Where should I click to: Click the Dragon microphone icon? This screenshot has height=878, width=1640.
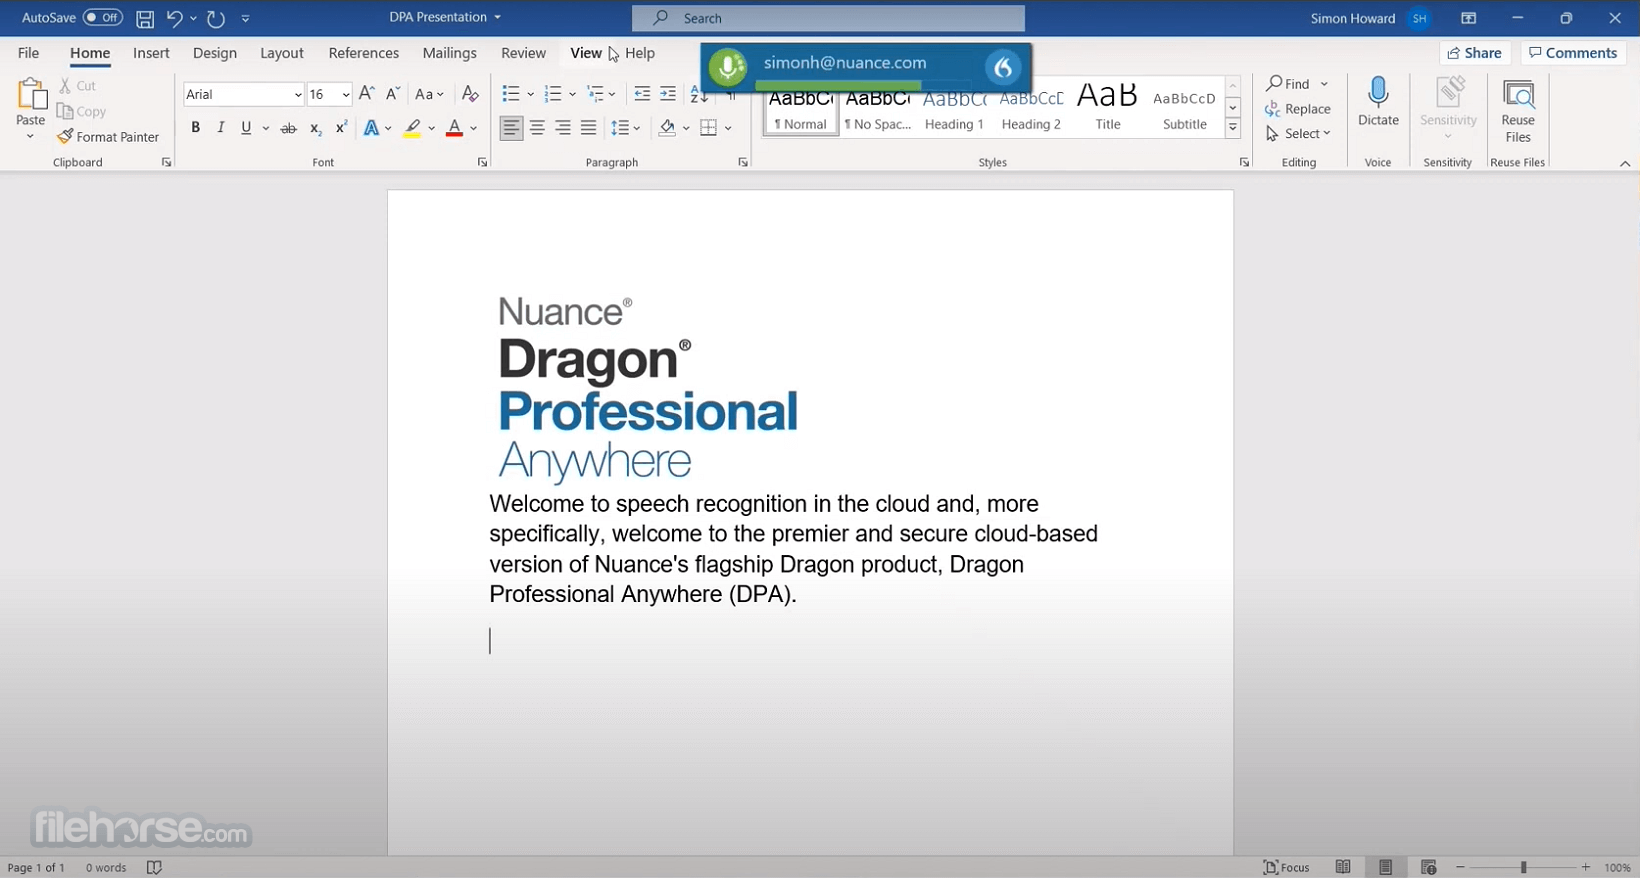(x=728, y=67)
